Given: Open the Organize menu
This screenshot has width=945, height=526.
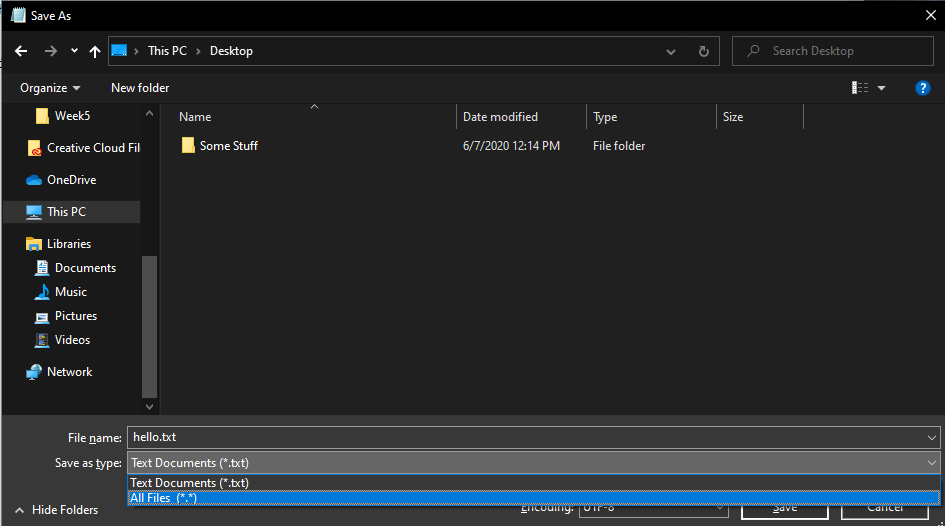Looking at the screenshot, I should pos(50,88).
